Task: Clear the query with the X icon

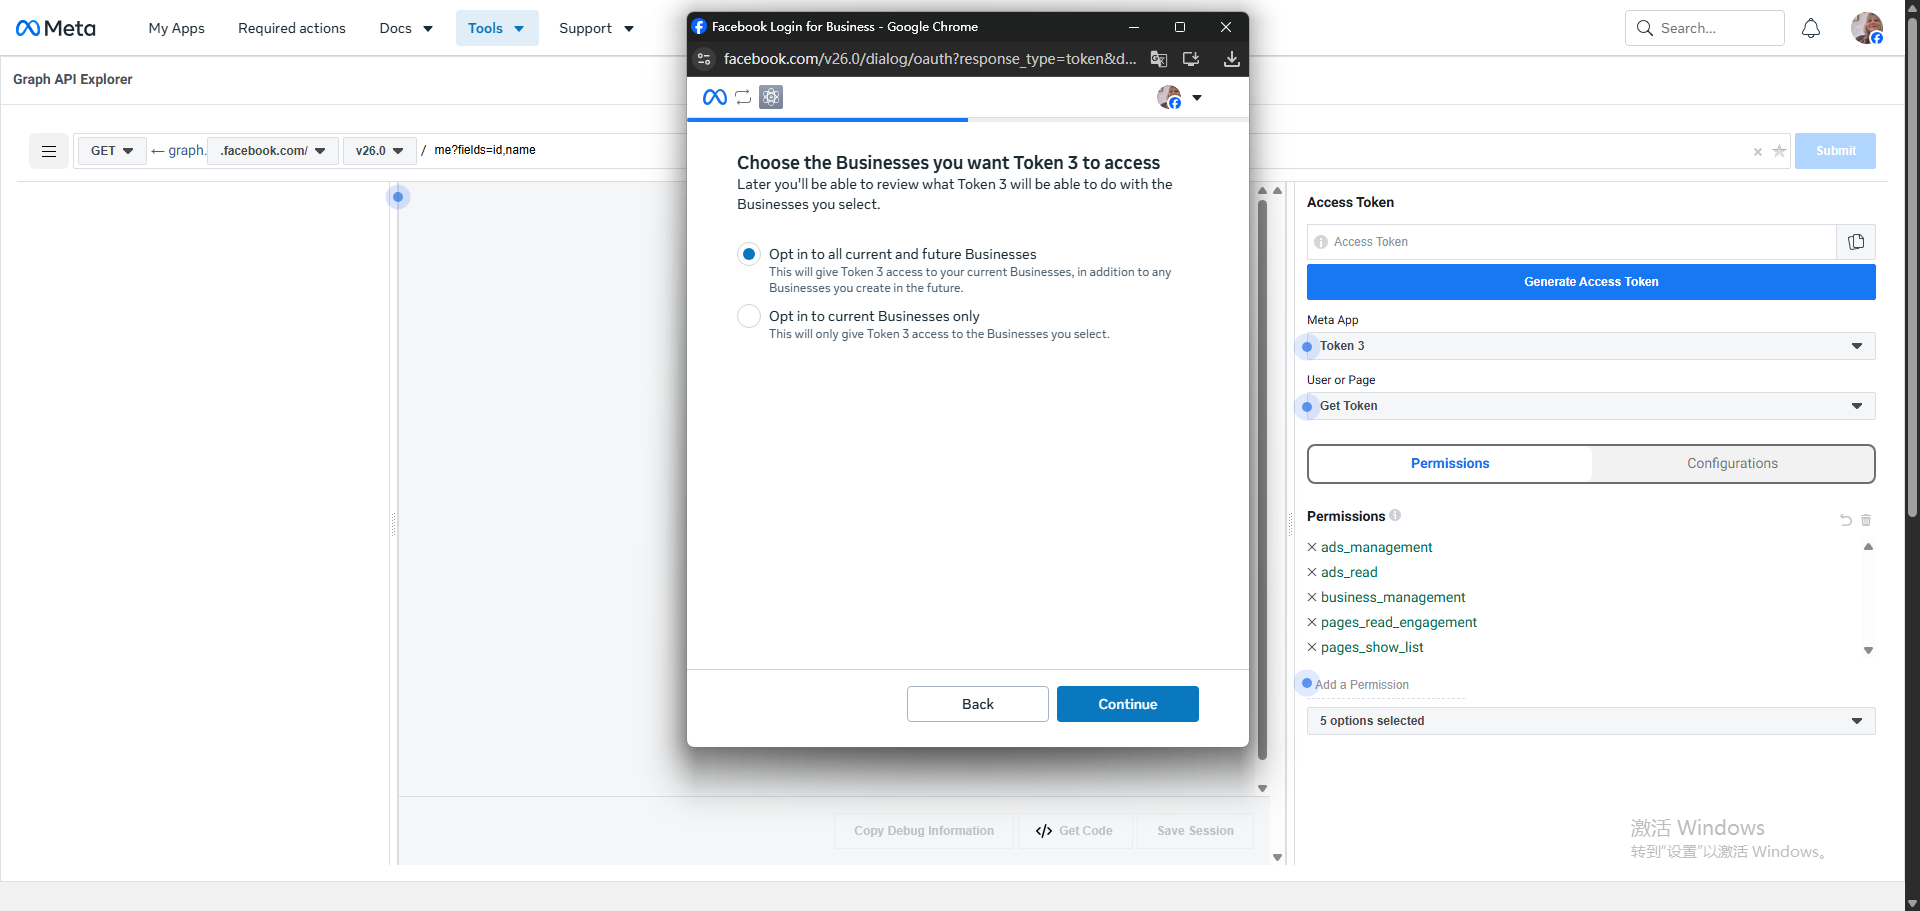Action: coord(1758,152)
